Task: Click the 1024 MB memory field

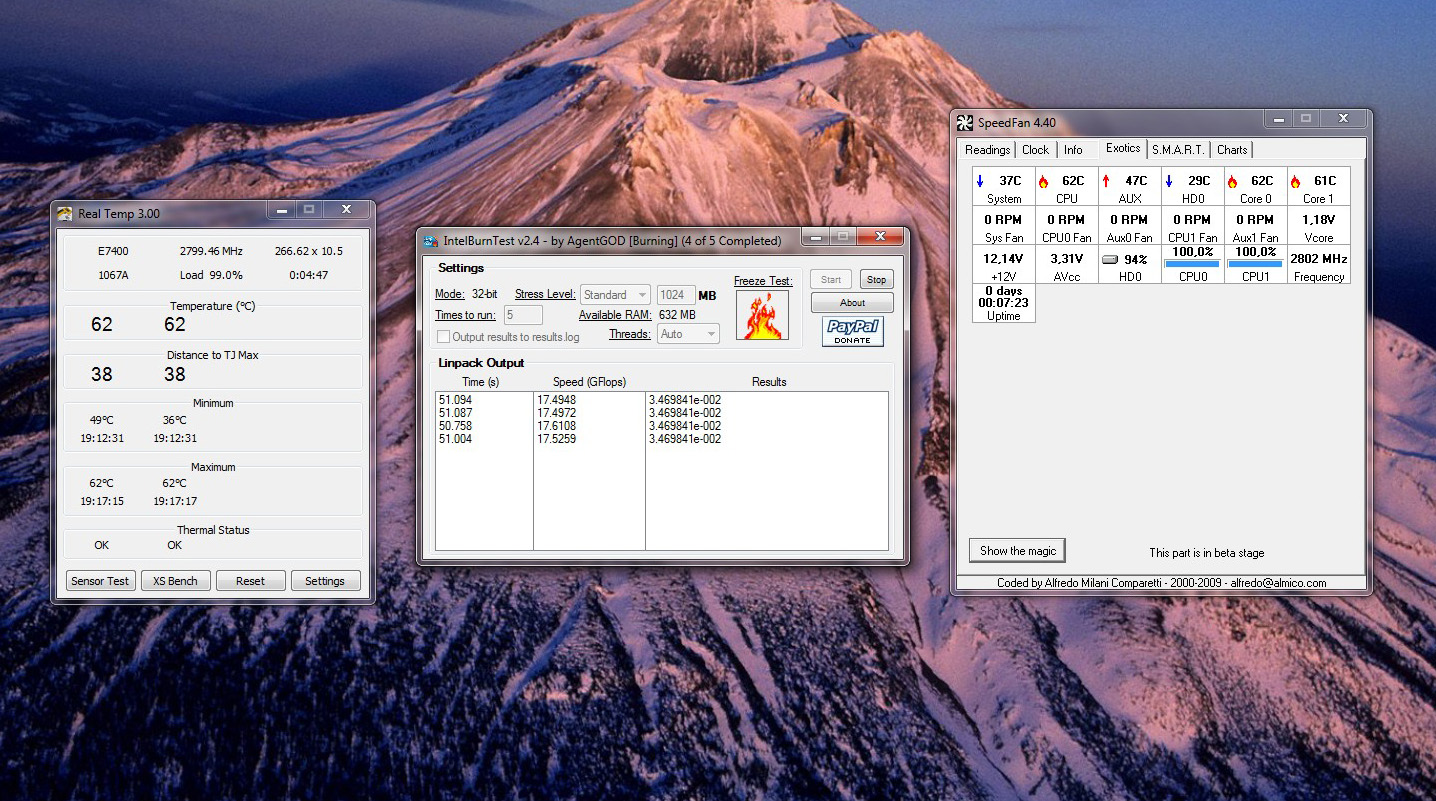Action: click(x=676, y=295)
